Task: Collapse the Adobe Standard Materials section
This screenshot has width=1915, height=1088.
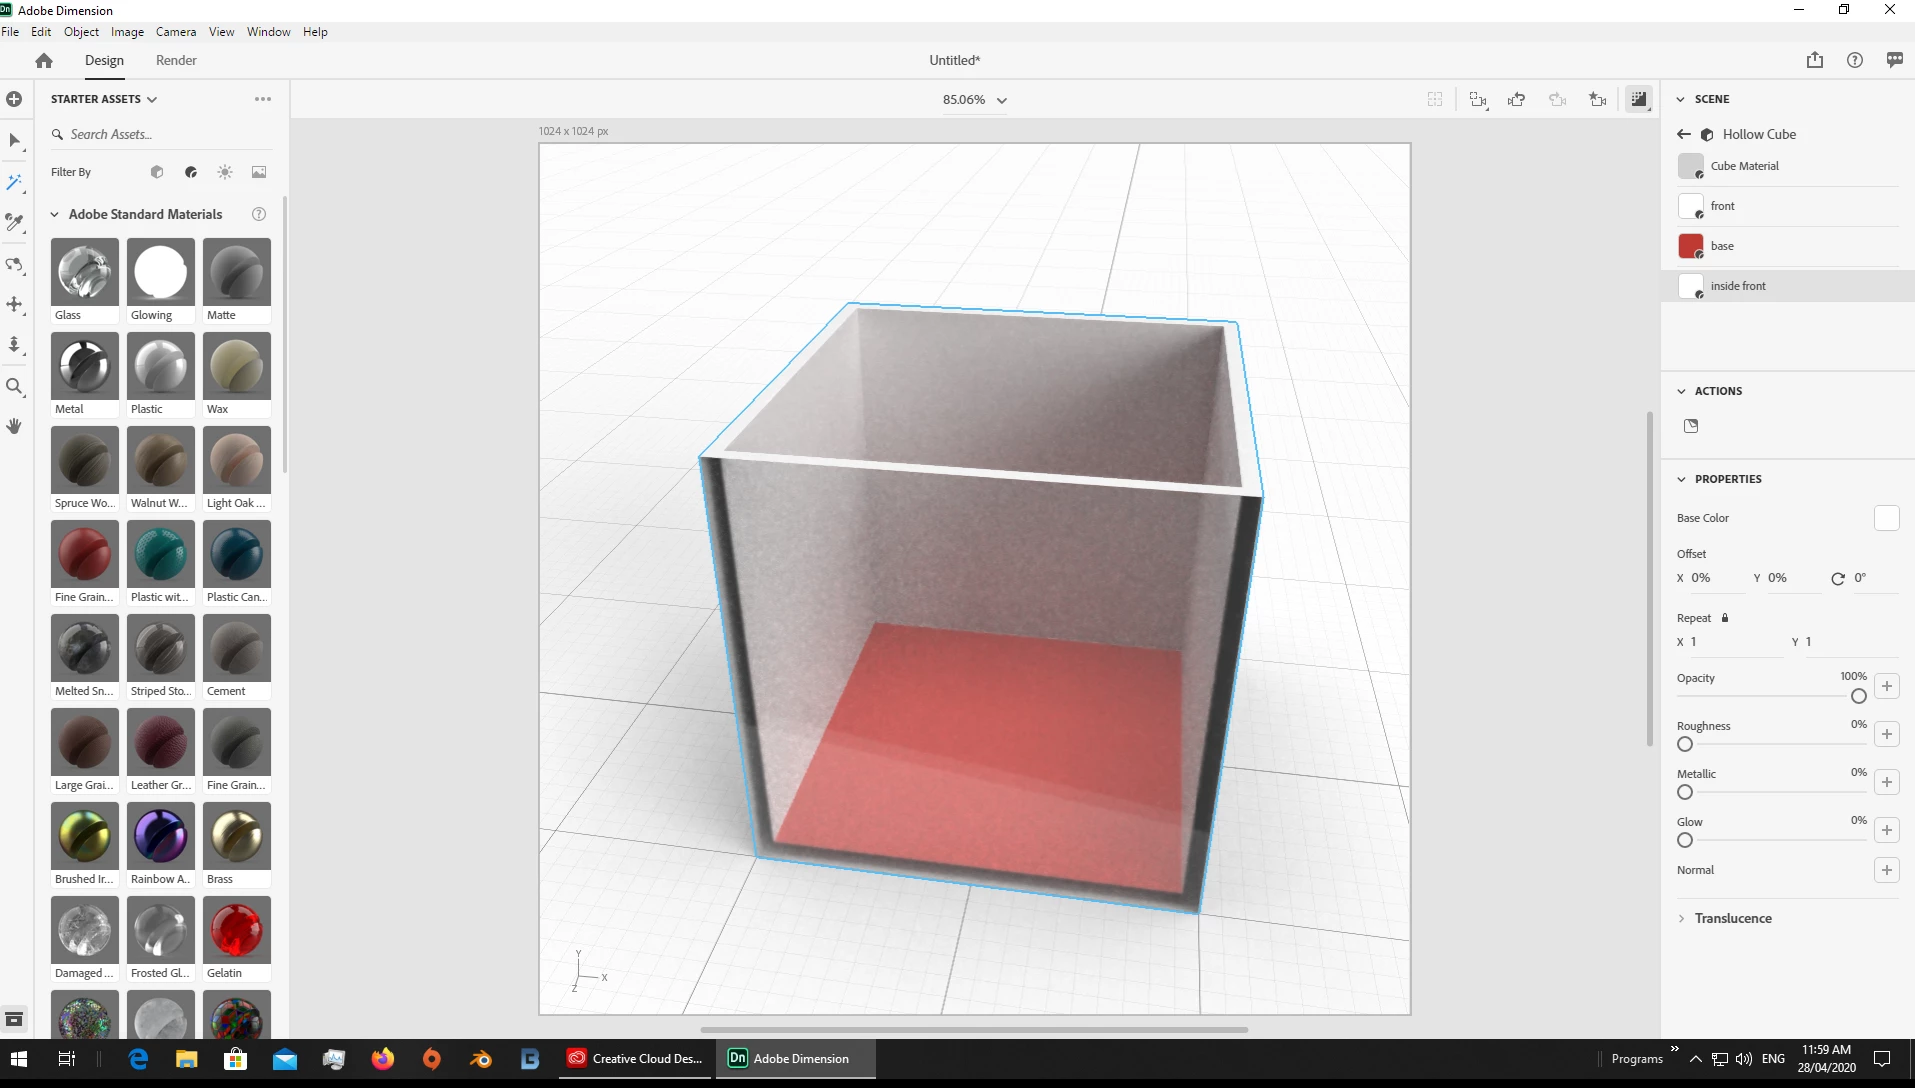Action: click(x=55, y=214)
